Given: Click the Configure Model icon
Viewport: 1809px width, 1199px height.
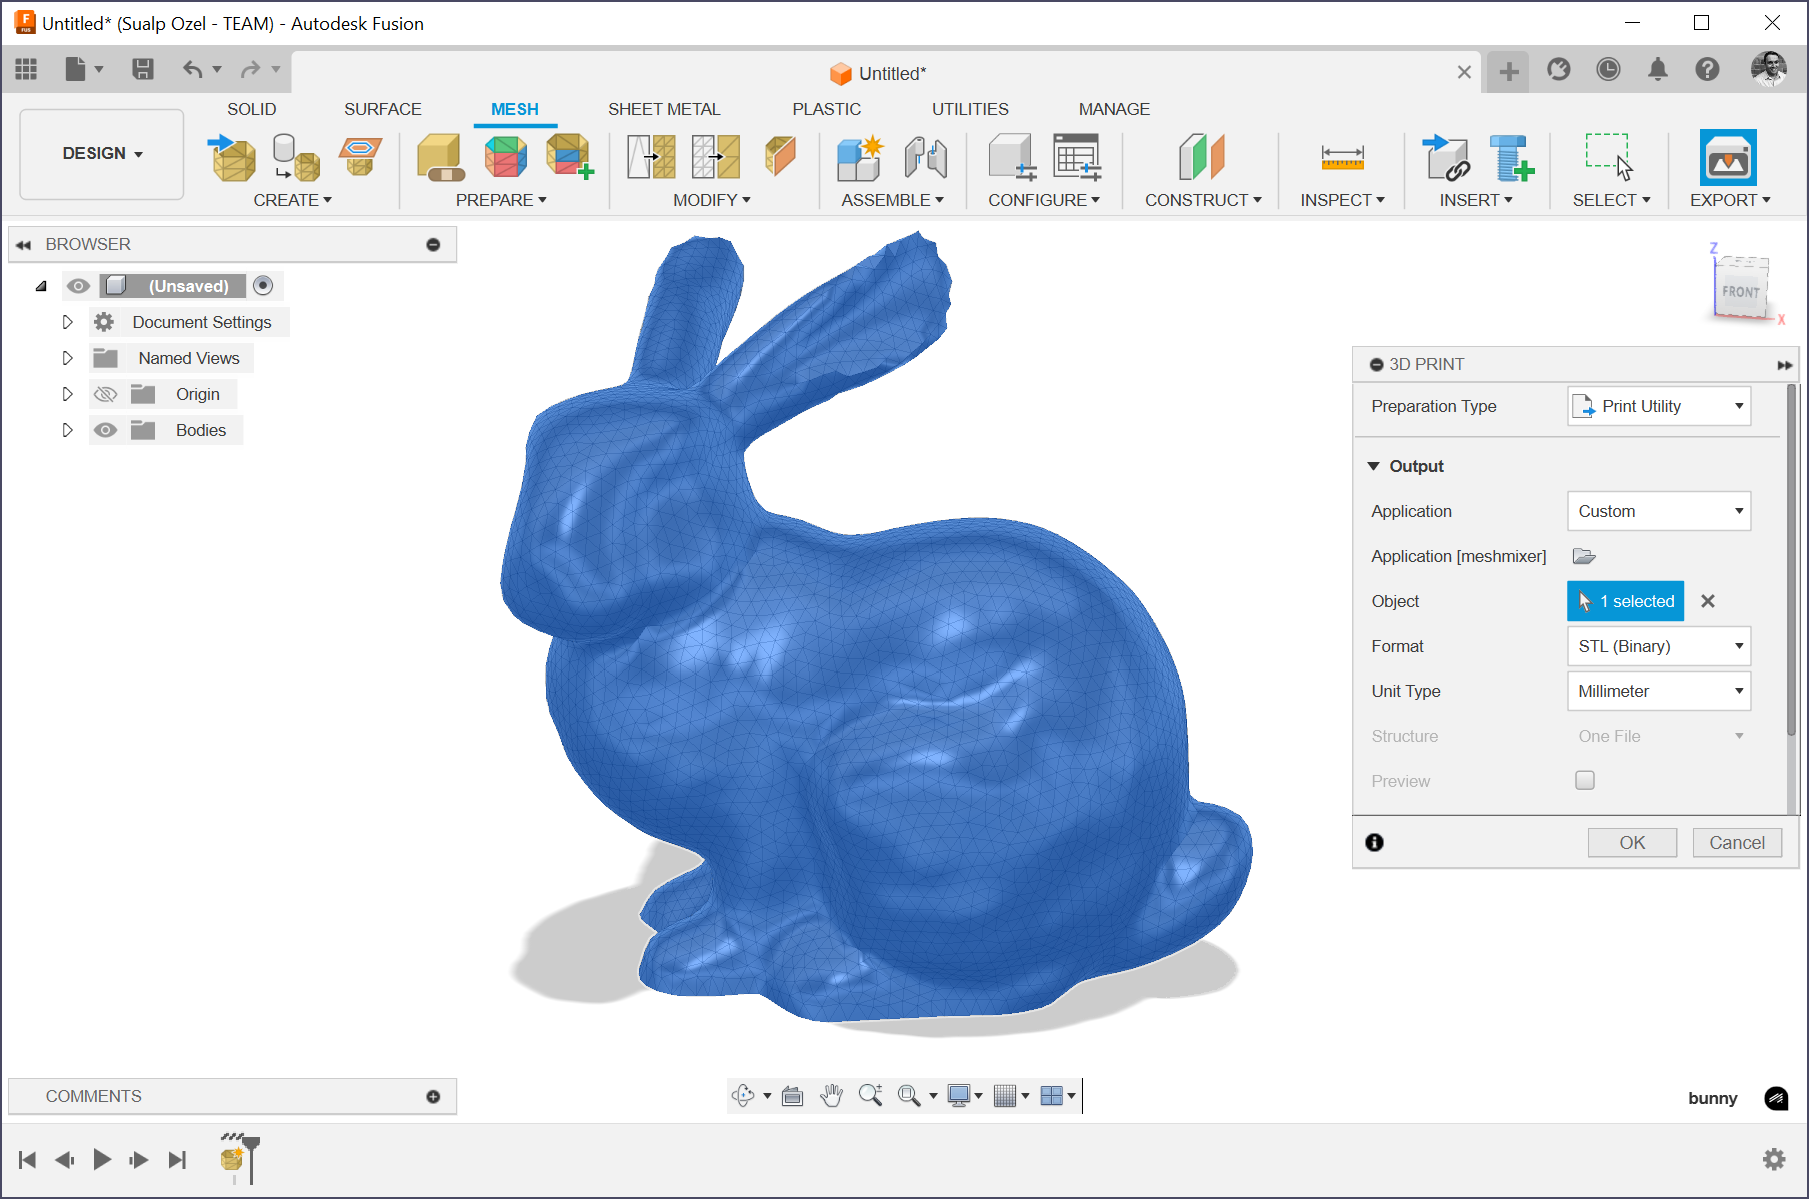Looking at the screenshot, I should (x=1012, y=158).
